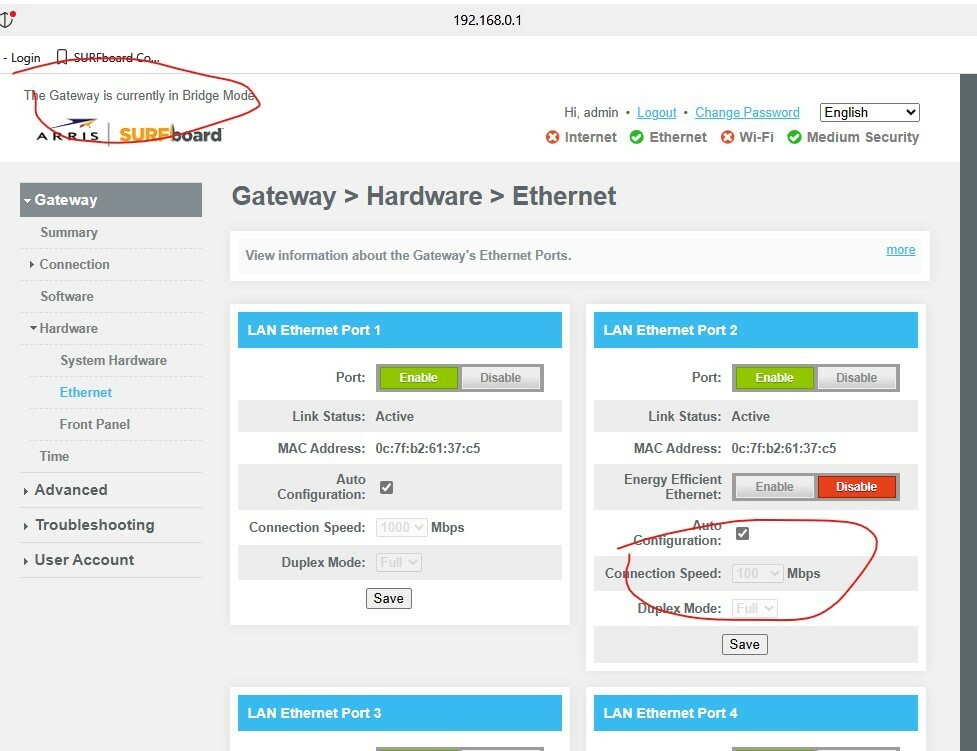This screenshot has height=751, width=977.
Task: Enable LAN Ethernet Port 2
Action: [x=774, y=378]
